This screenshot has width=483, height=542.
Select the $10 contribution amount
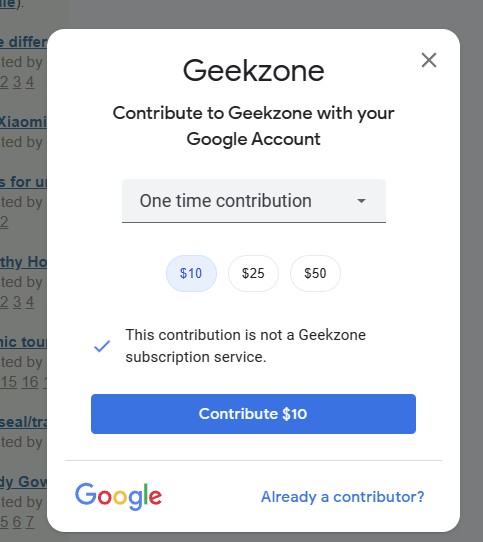(191, 273)
